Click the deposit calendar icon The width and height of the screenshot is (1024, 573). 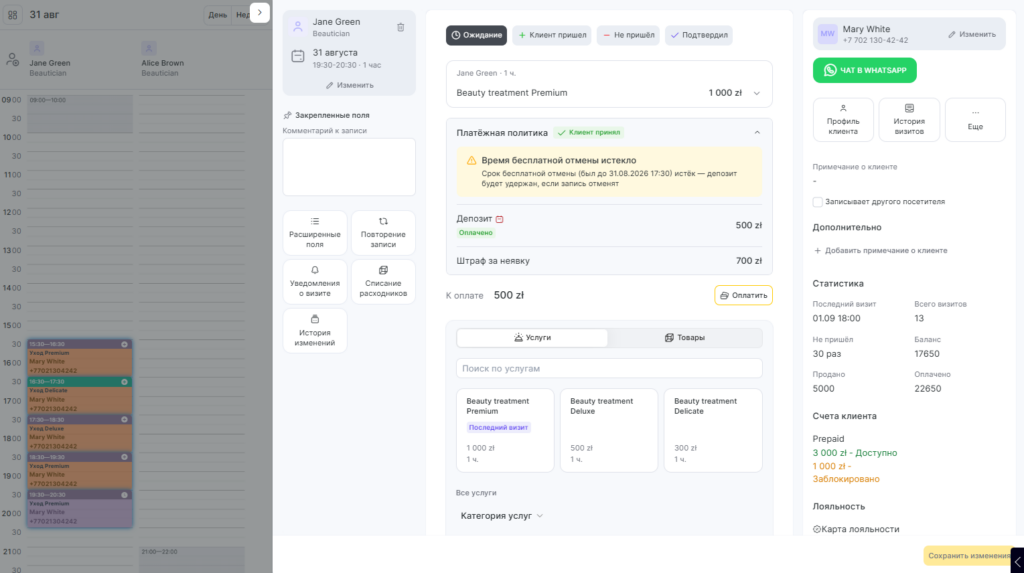pos(500,219)
